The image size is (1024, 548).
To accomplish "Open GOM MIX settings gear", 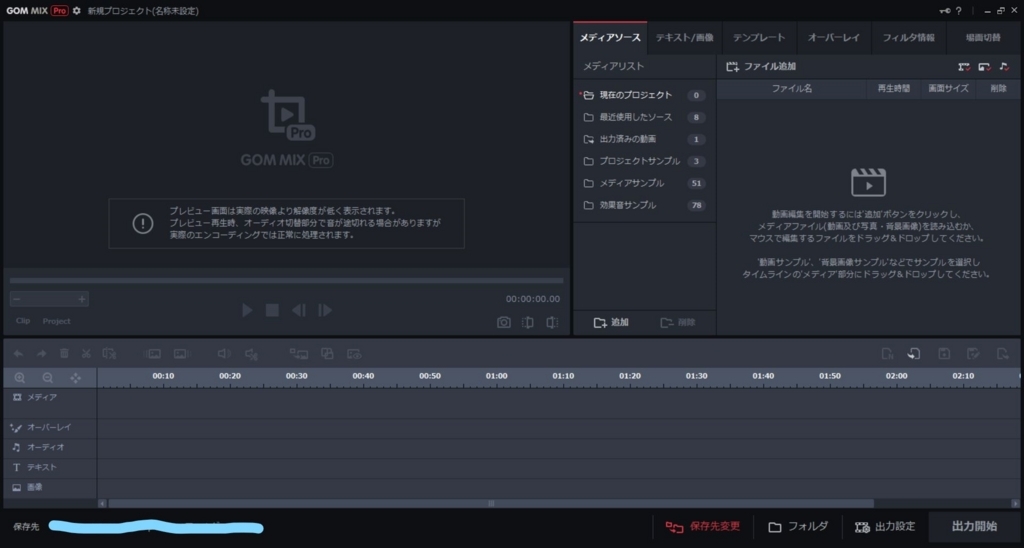I will pyautogui.click(x=77, y=10).
